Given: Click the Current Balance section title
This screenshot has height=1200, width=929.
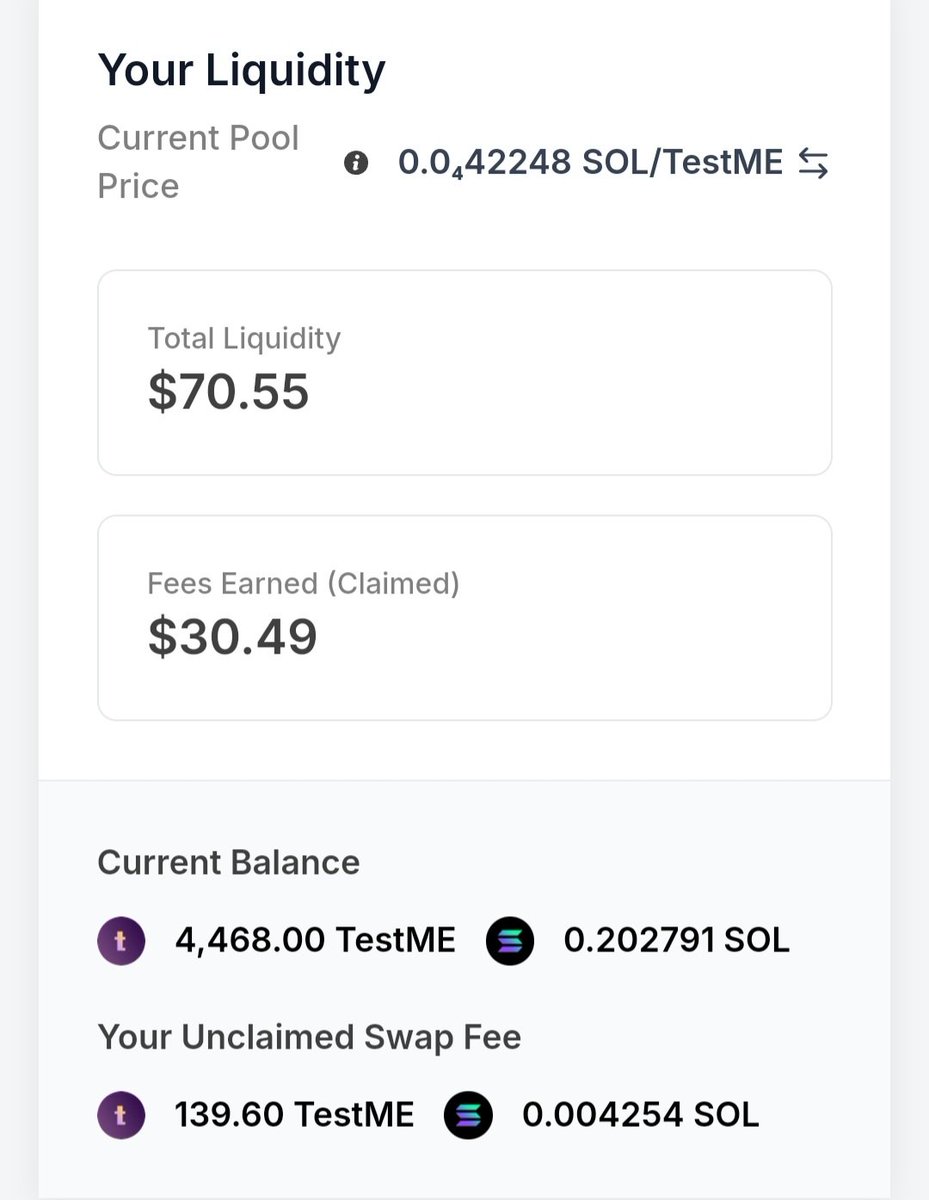Looking at the screenshot, I should tap(228, 863).
